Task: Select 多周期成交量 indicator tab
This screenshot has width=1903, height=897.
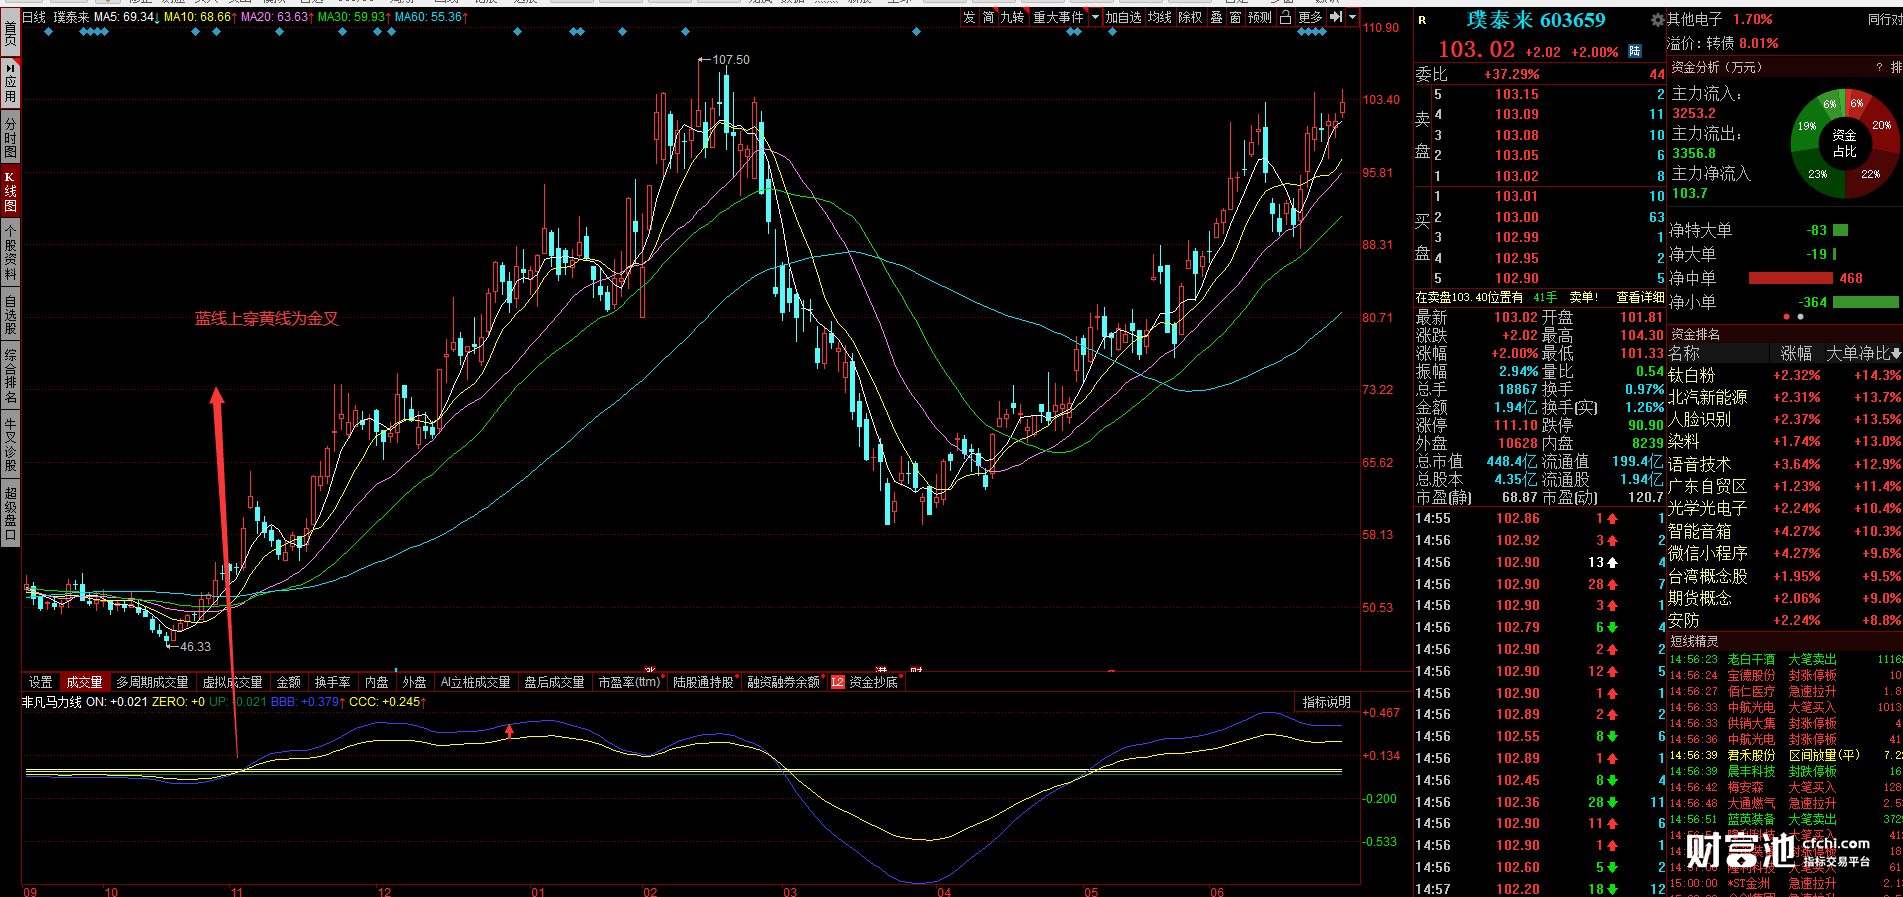Action: 152,682
